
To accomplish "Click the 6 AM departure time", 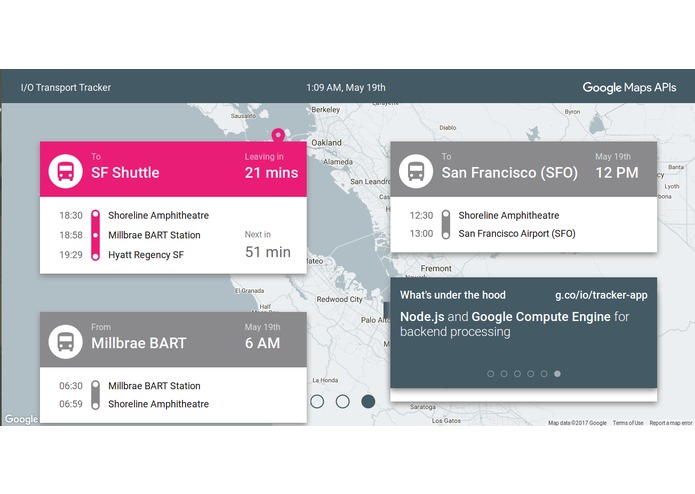I will point(262,343).
